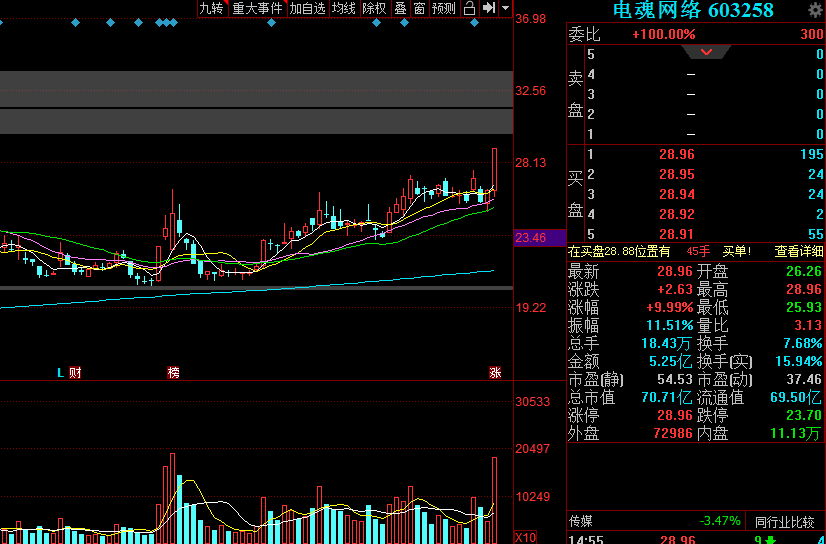Click the 金额 value 5.25亿
Viewport: 826px width, 544px height.
[671, 361]
